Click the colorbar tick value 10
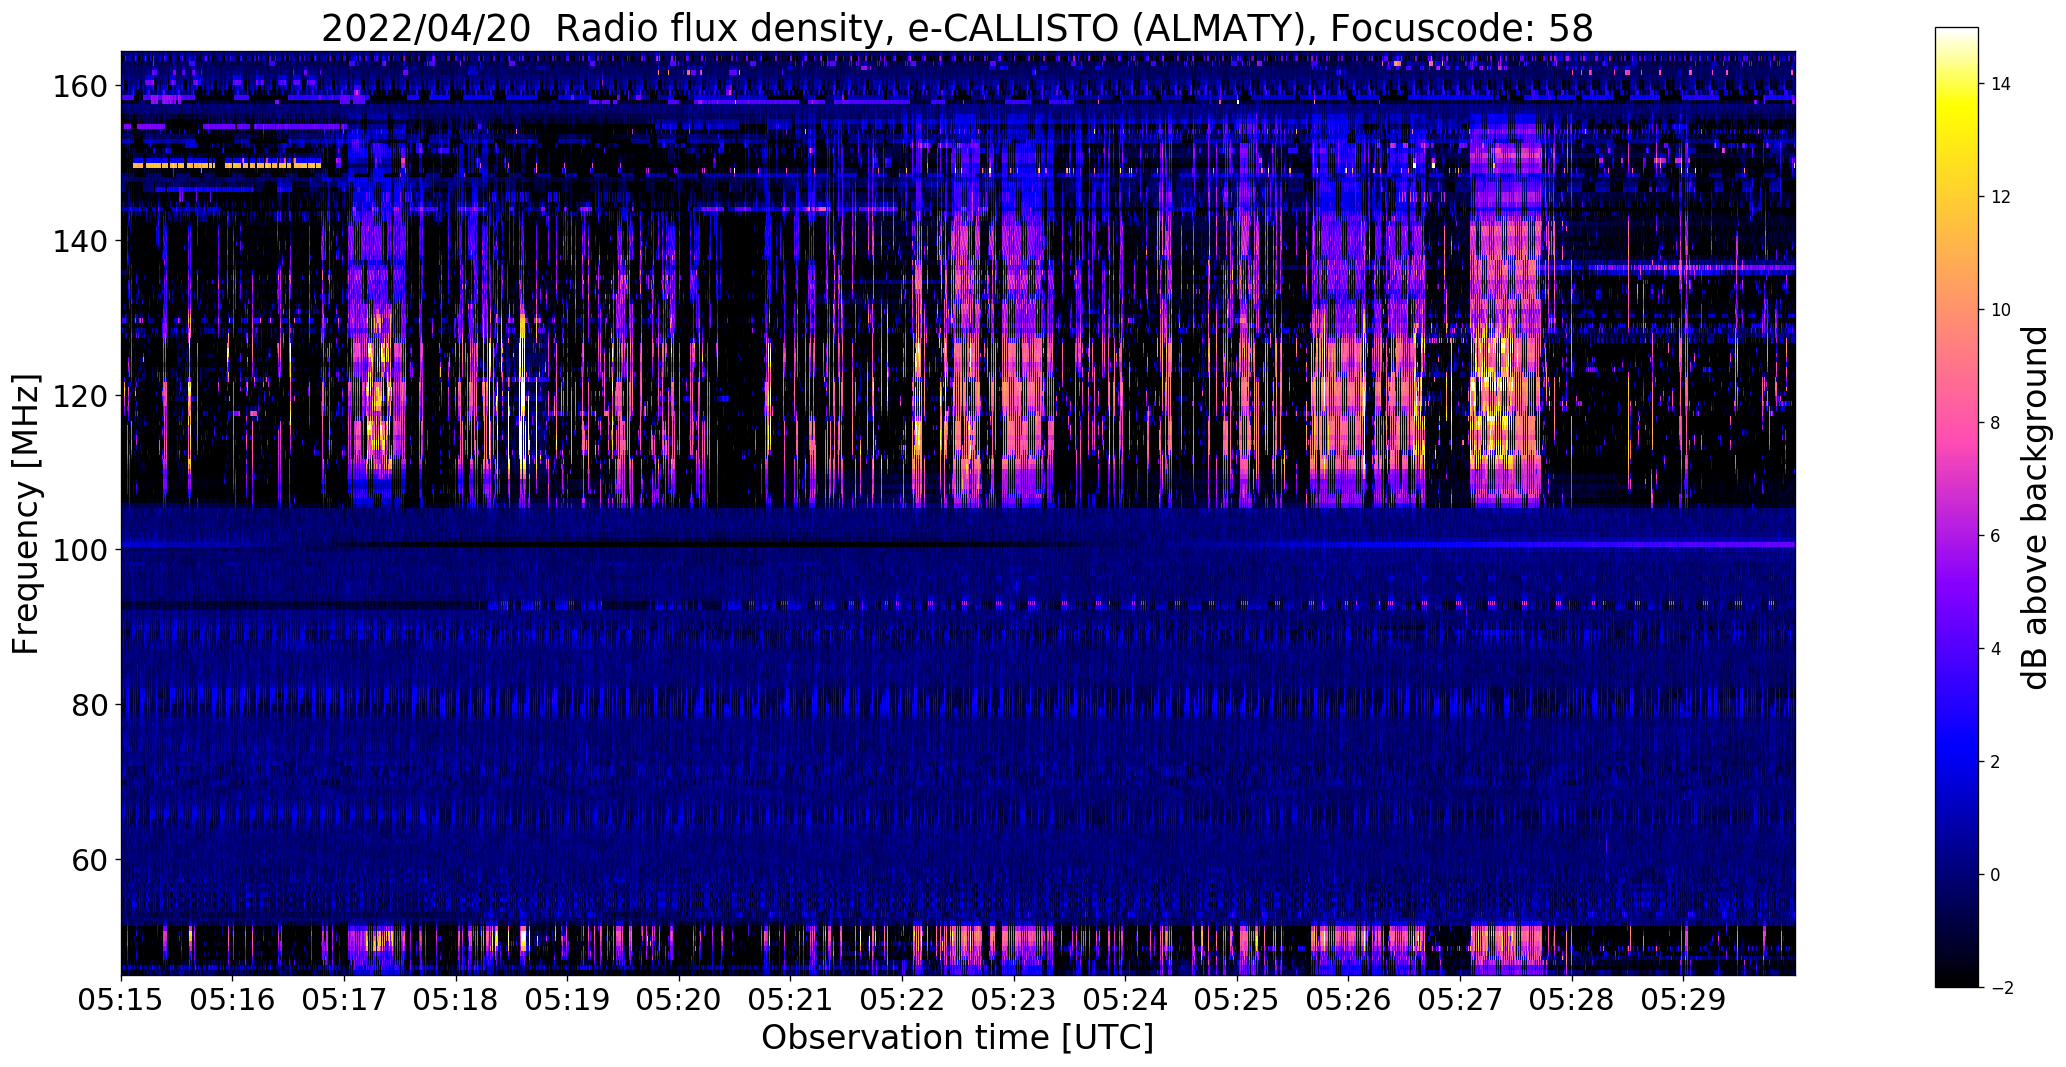 click(2001, 311)
